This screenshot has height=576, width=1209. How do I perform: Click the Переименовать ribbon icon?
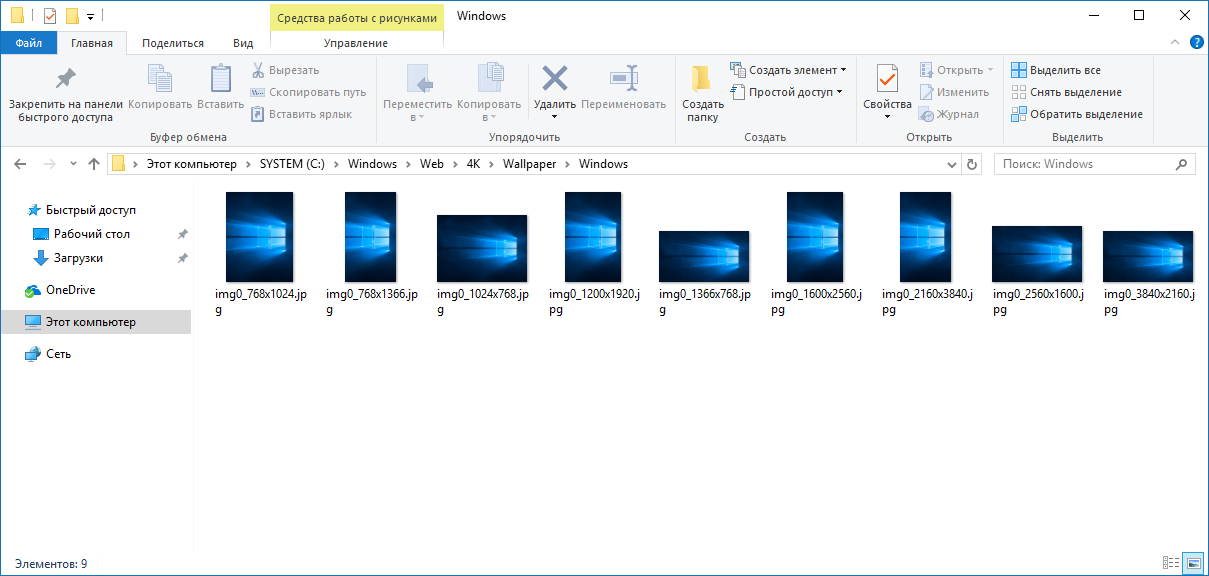(x=624, y=79)
